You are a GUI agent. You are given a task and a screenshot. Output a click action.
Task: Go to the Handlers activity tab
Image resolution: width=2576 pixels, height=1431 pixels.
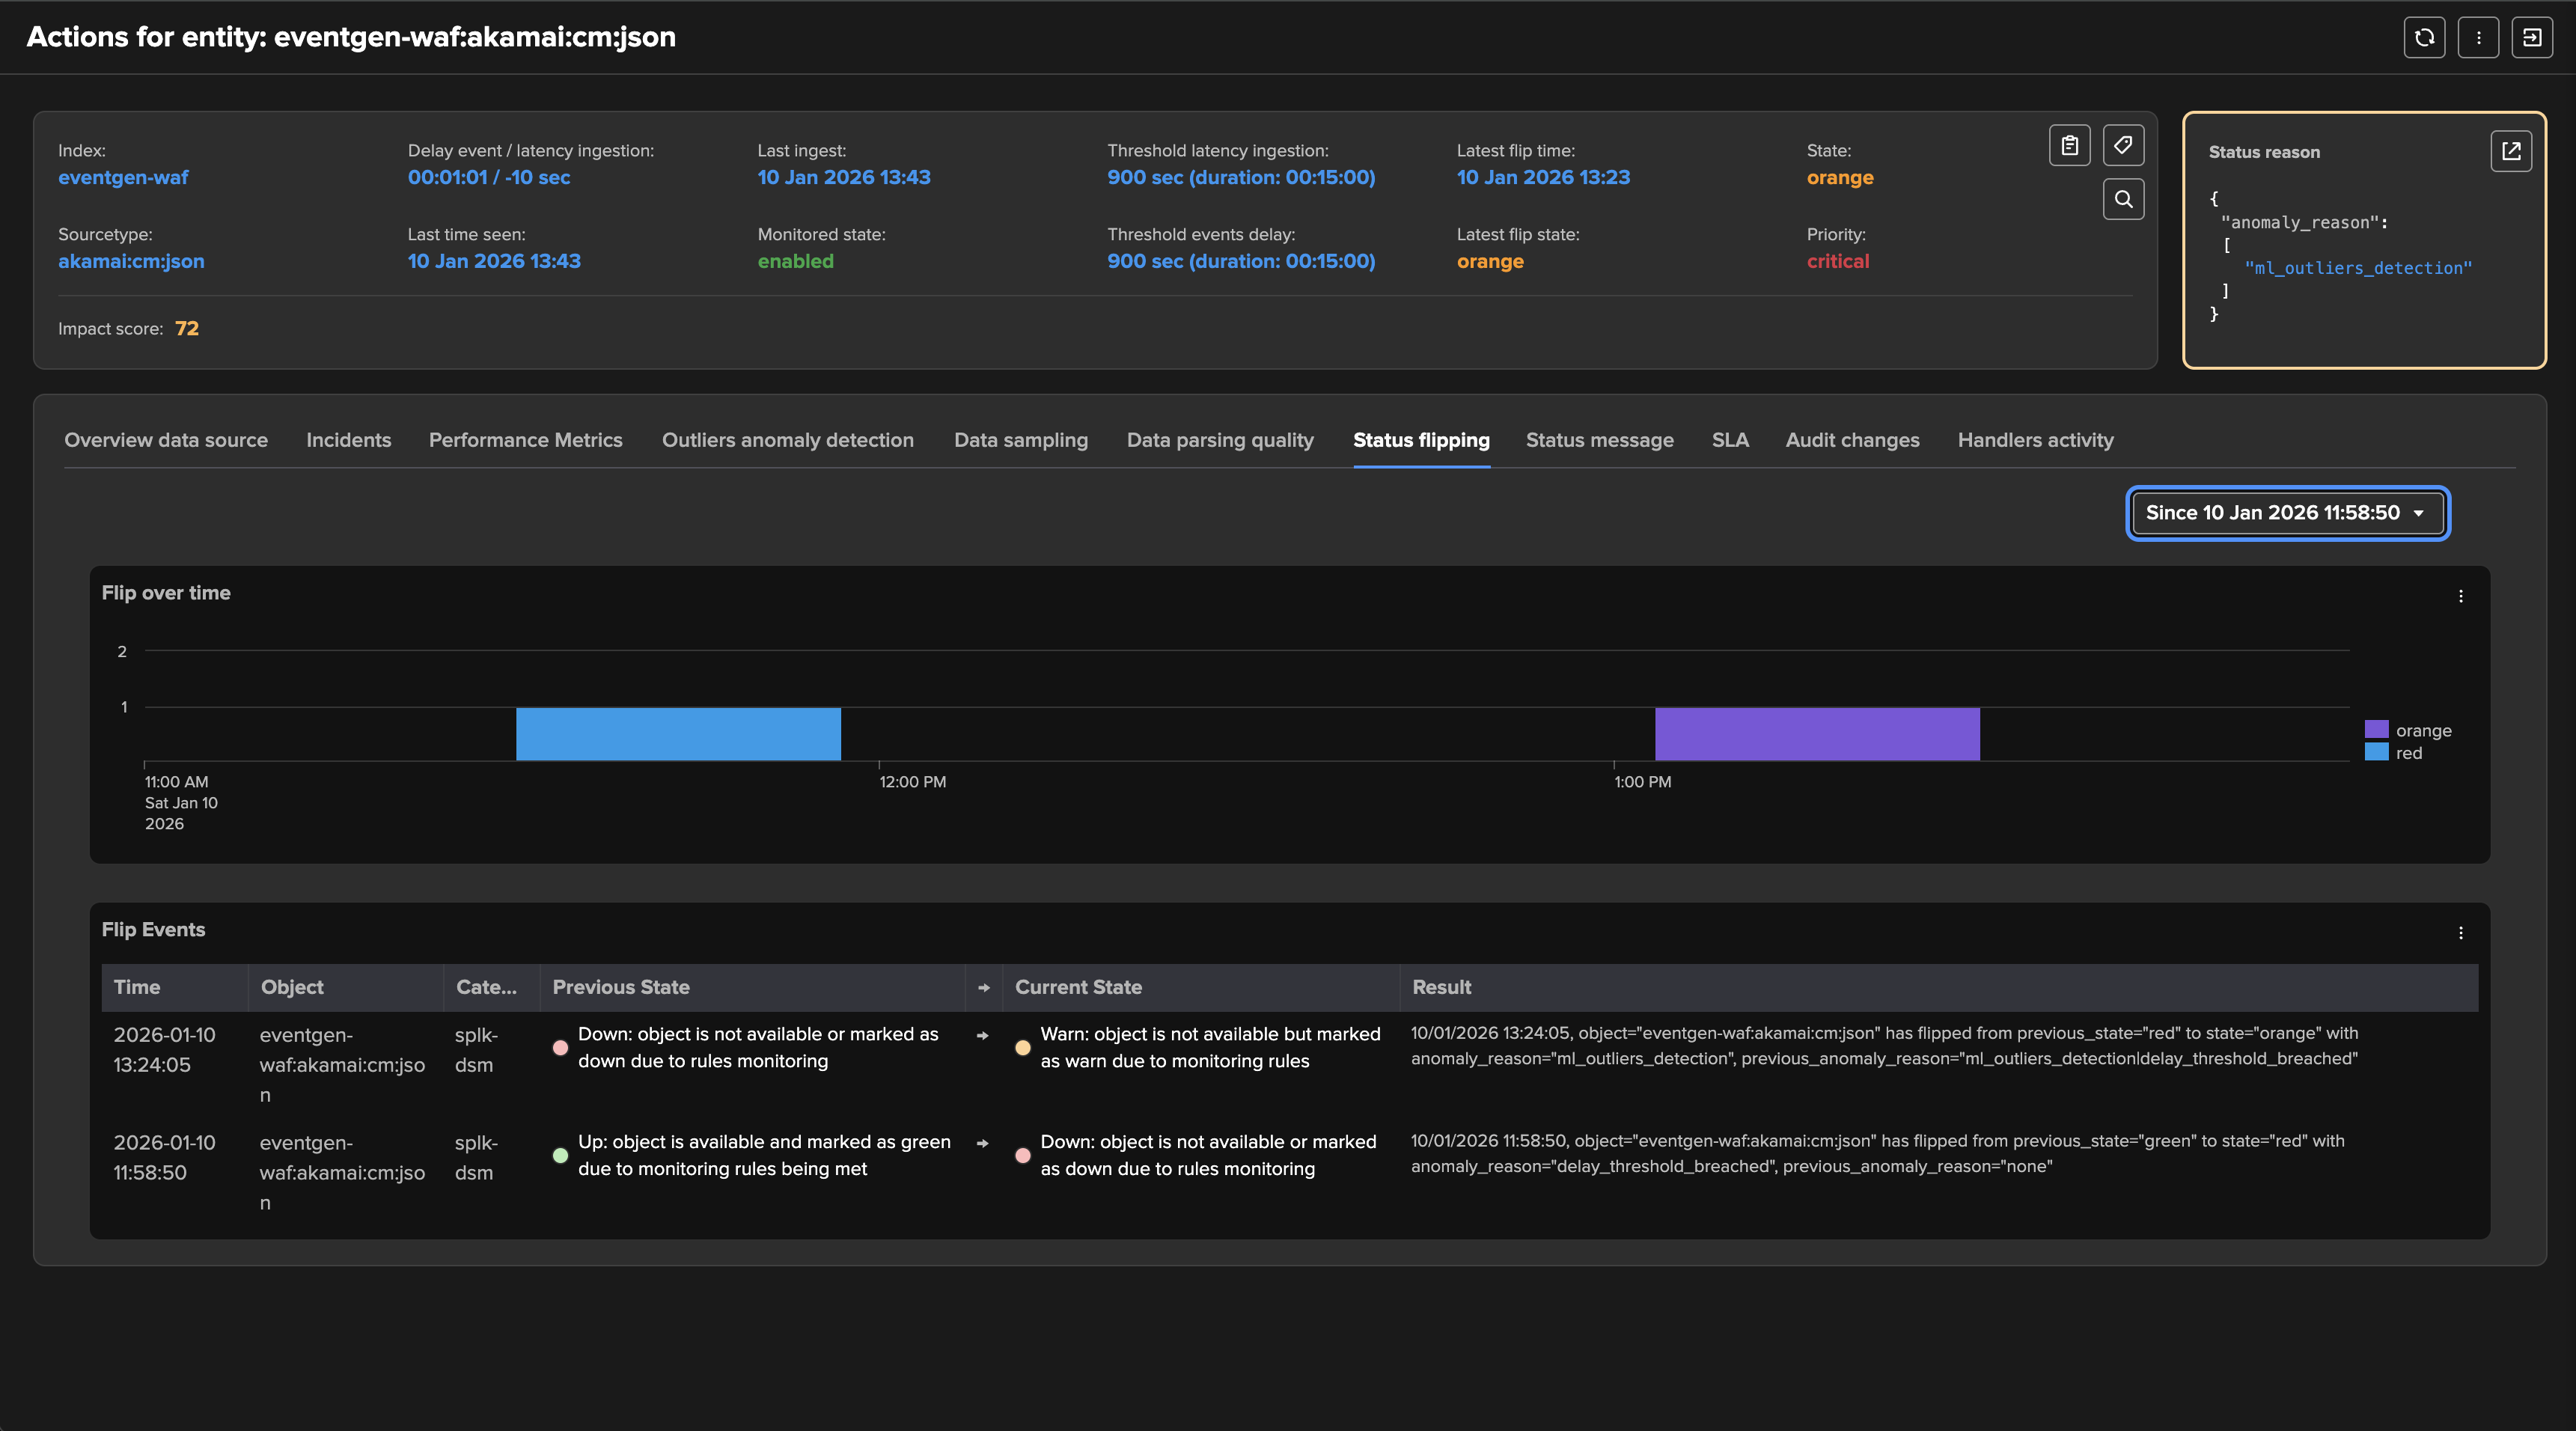click(x=2035, y=440)
